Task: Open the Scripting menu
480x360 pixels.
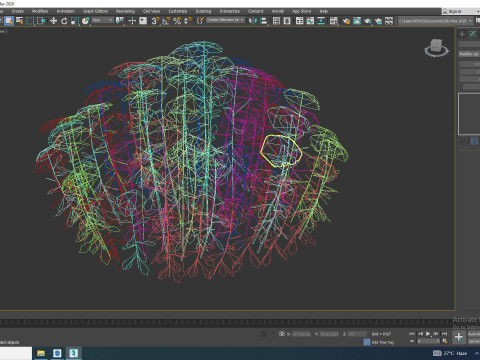Action: tap(203, 11)
